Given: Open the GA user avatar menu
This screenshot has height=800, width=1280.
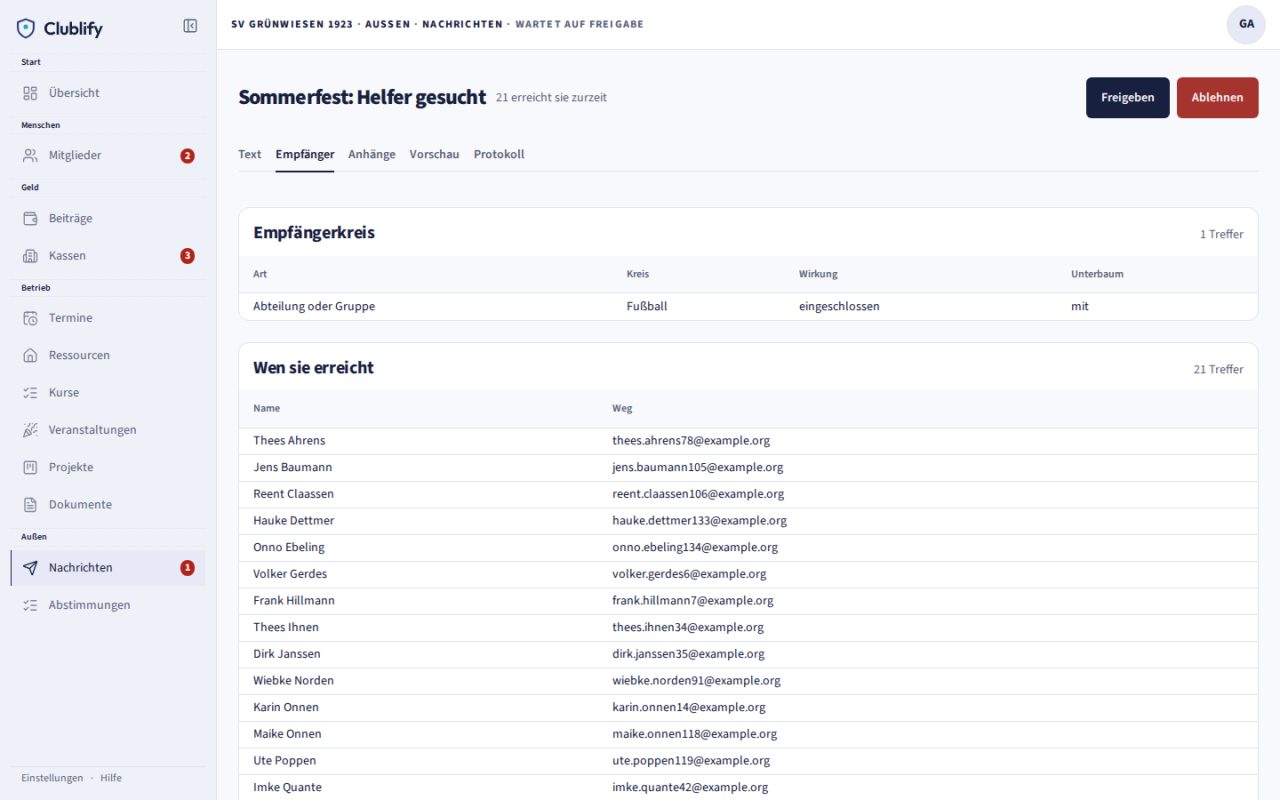Looking at the screenshot, I should (1246, 24).
